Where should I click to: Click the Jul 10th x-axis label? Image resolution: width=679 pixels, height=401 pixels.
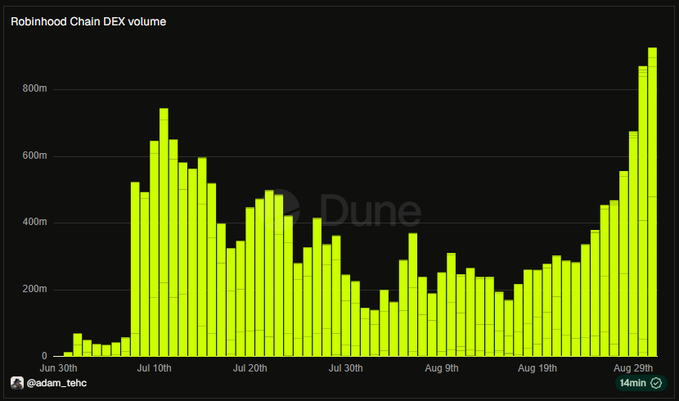click(154, 369)
